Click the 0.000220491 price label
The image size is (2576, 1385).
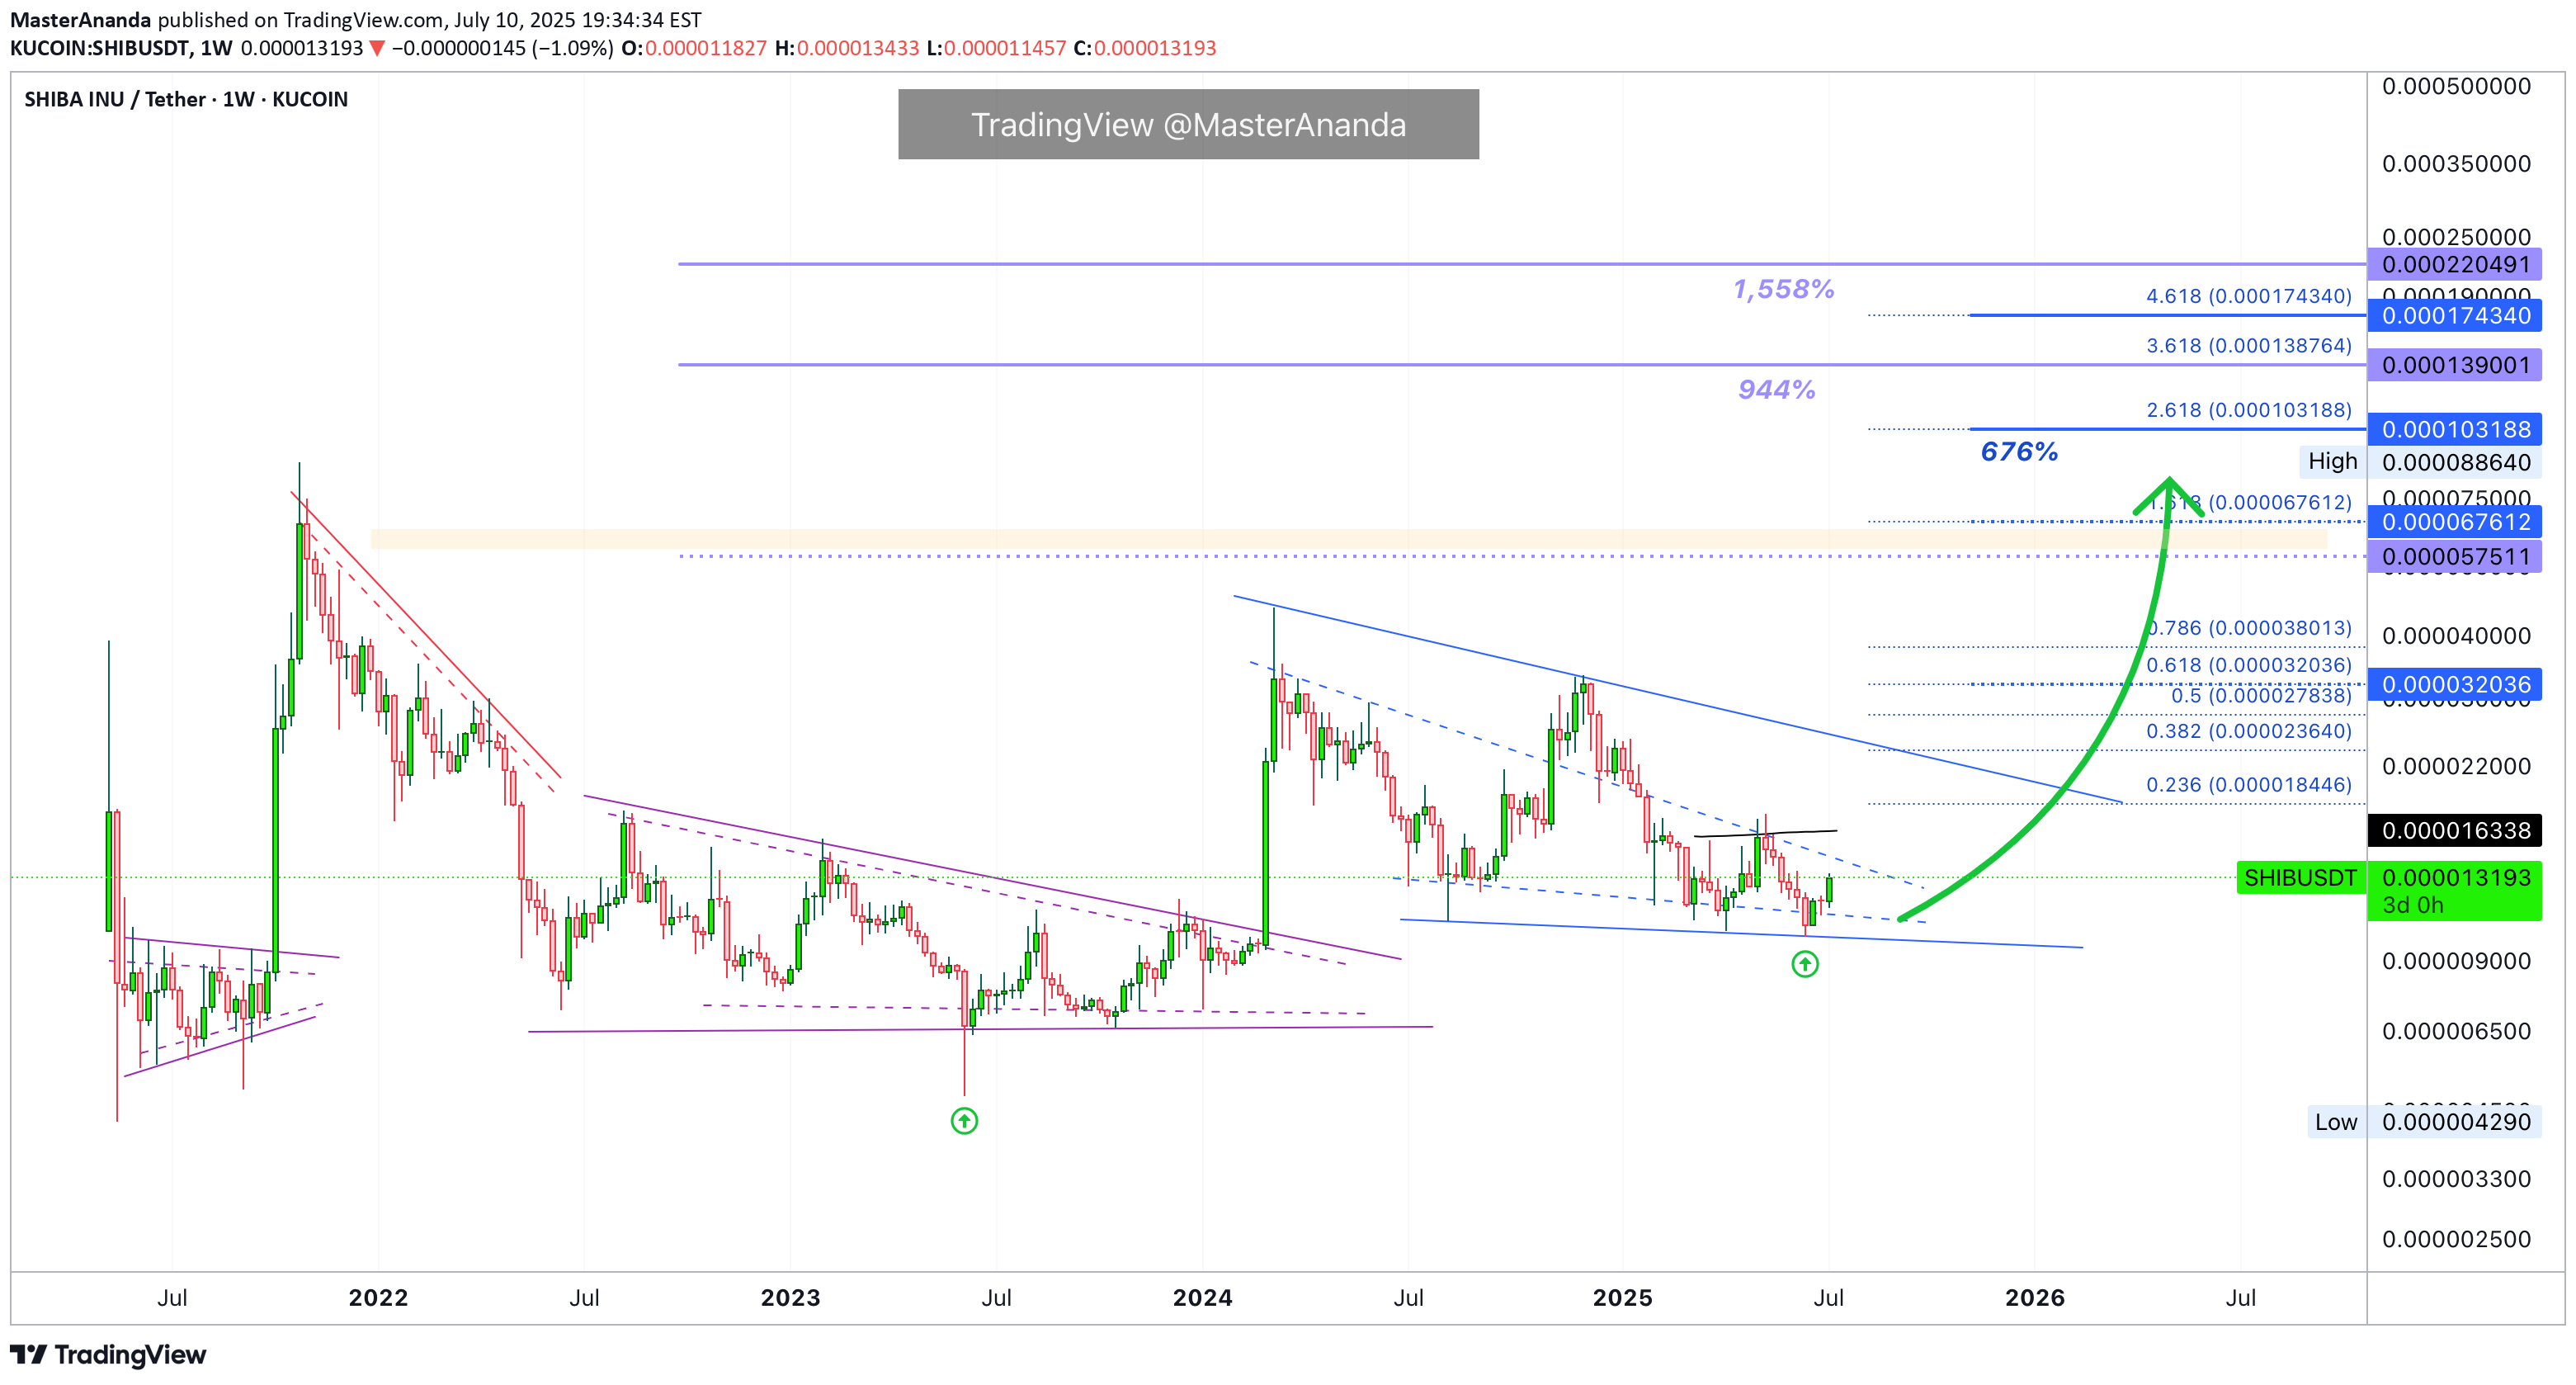click(x=2455, y=264)
